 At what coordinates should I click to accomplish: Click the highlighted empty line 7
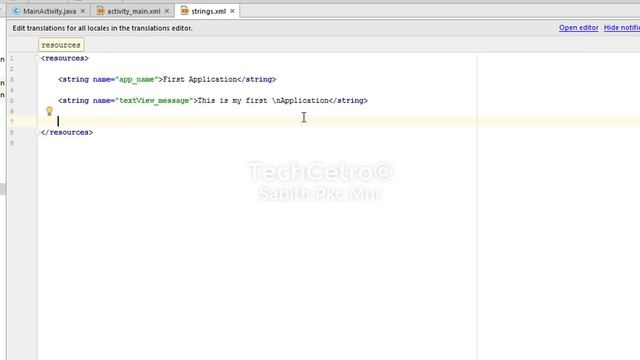339,122
